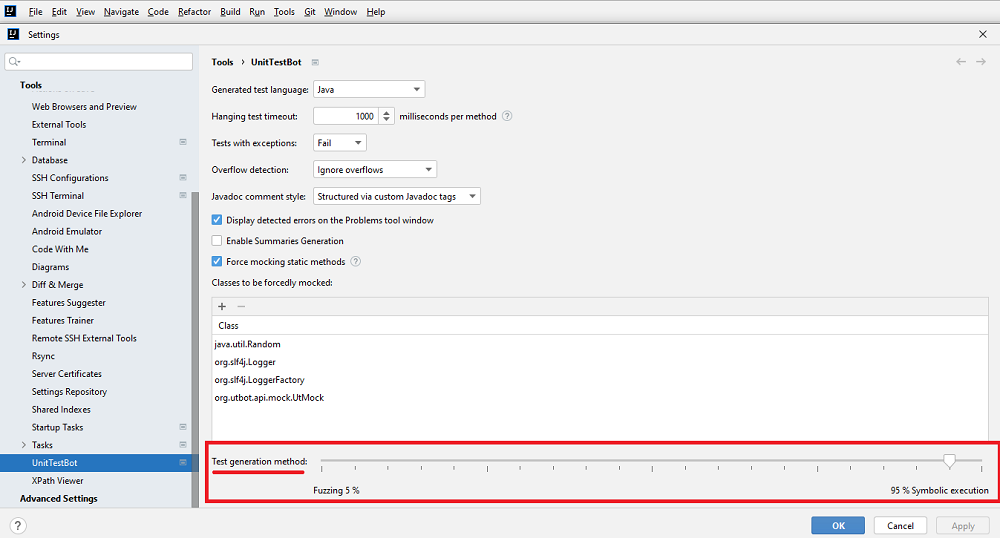Enable Summaries Generation checkbox
This screenshot has height=538, width=1000.
click(x=217, y=241)
